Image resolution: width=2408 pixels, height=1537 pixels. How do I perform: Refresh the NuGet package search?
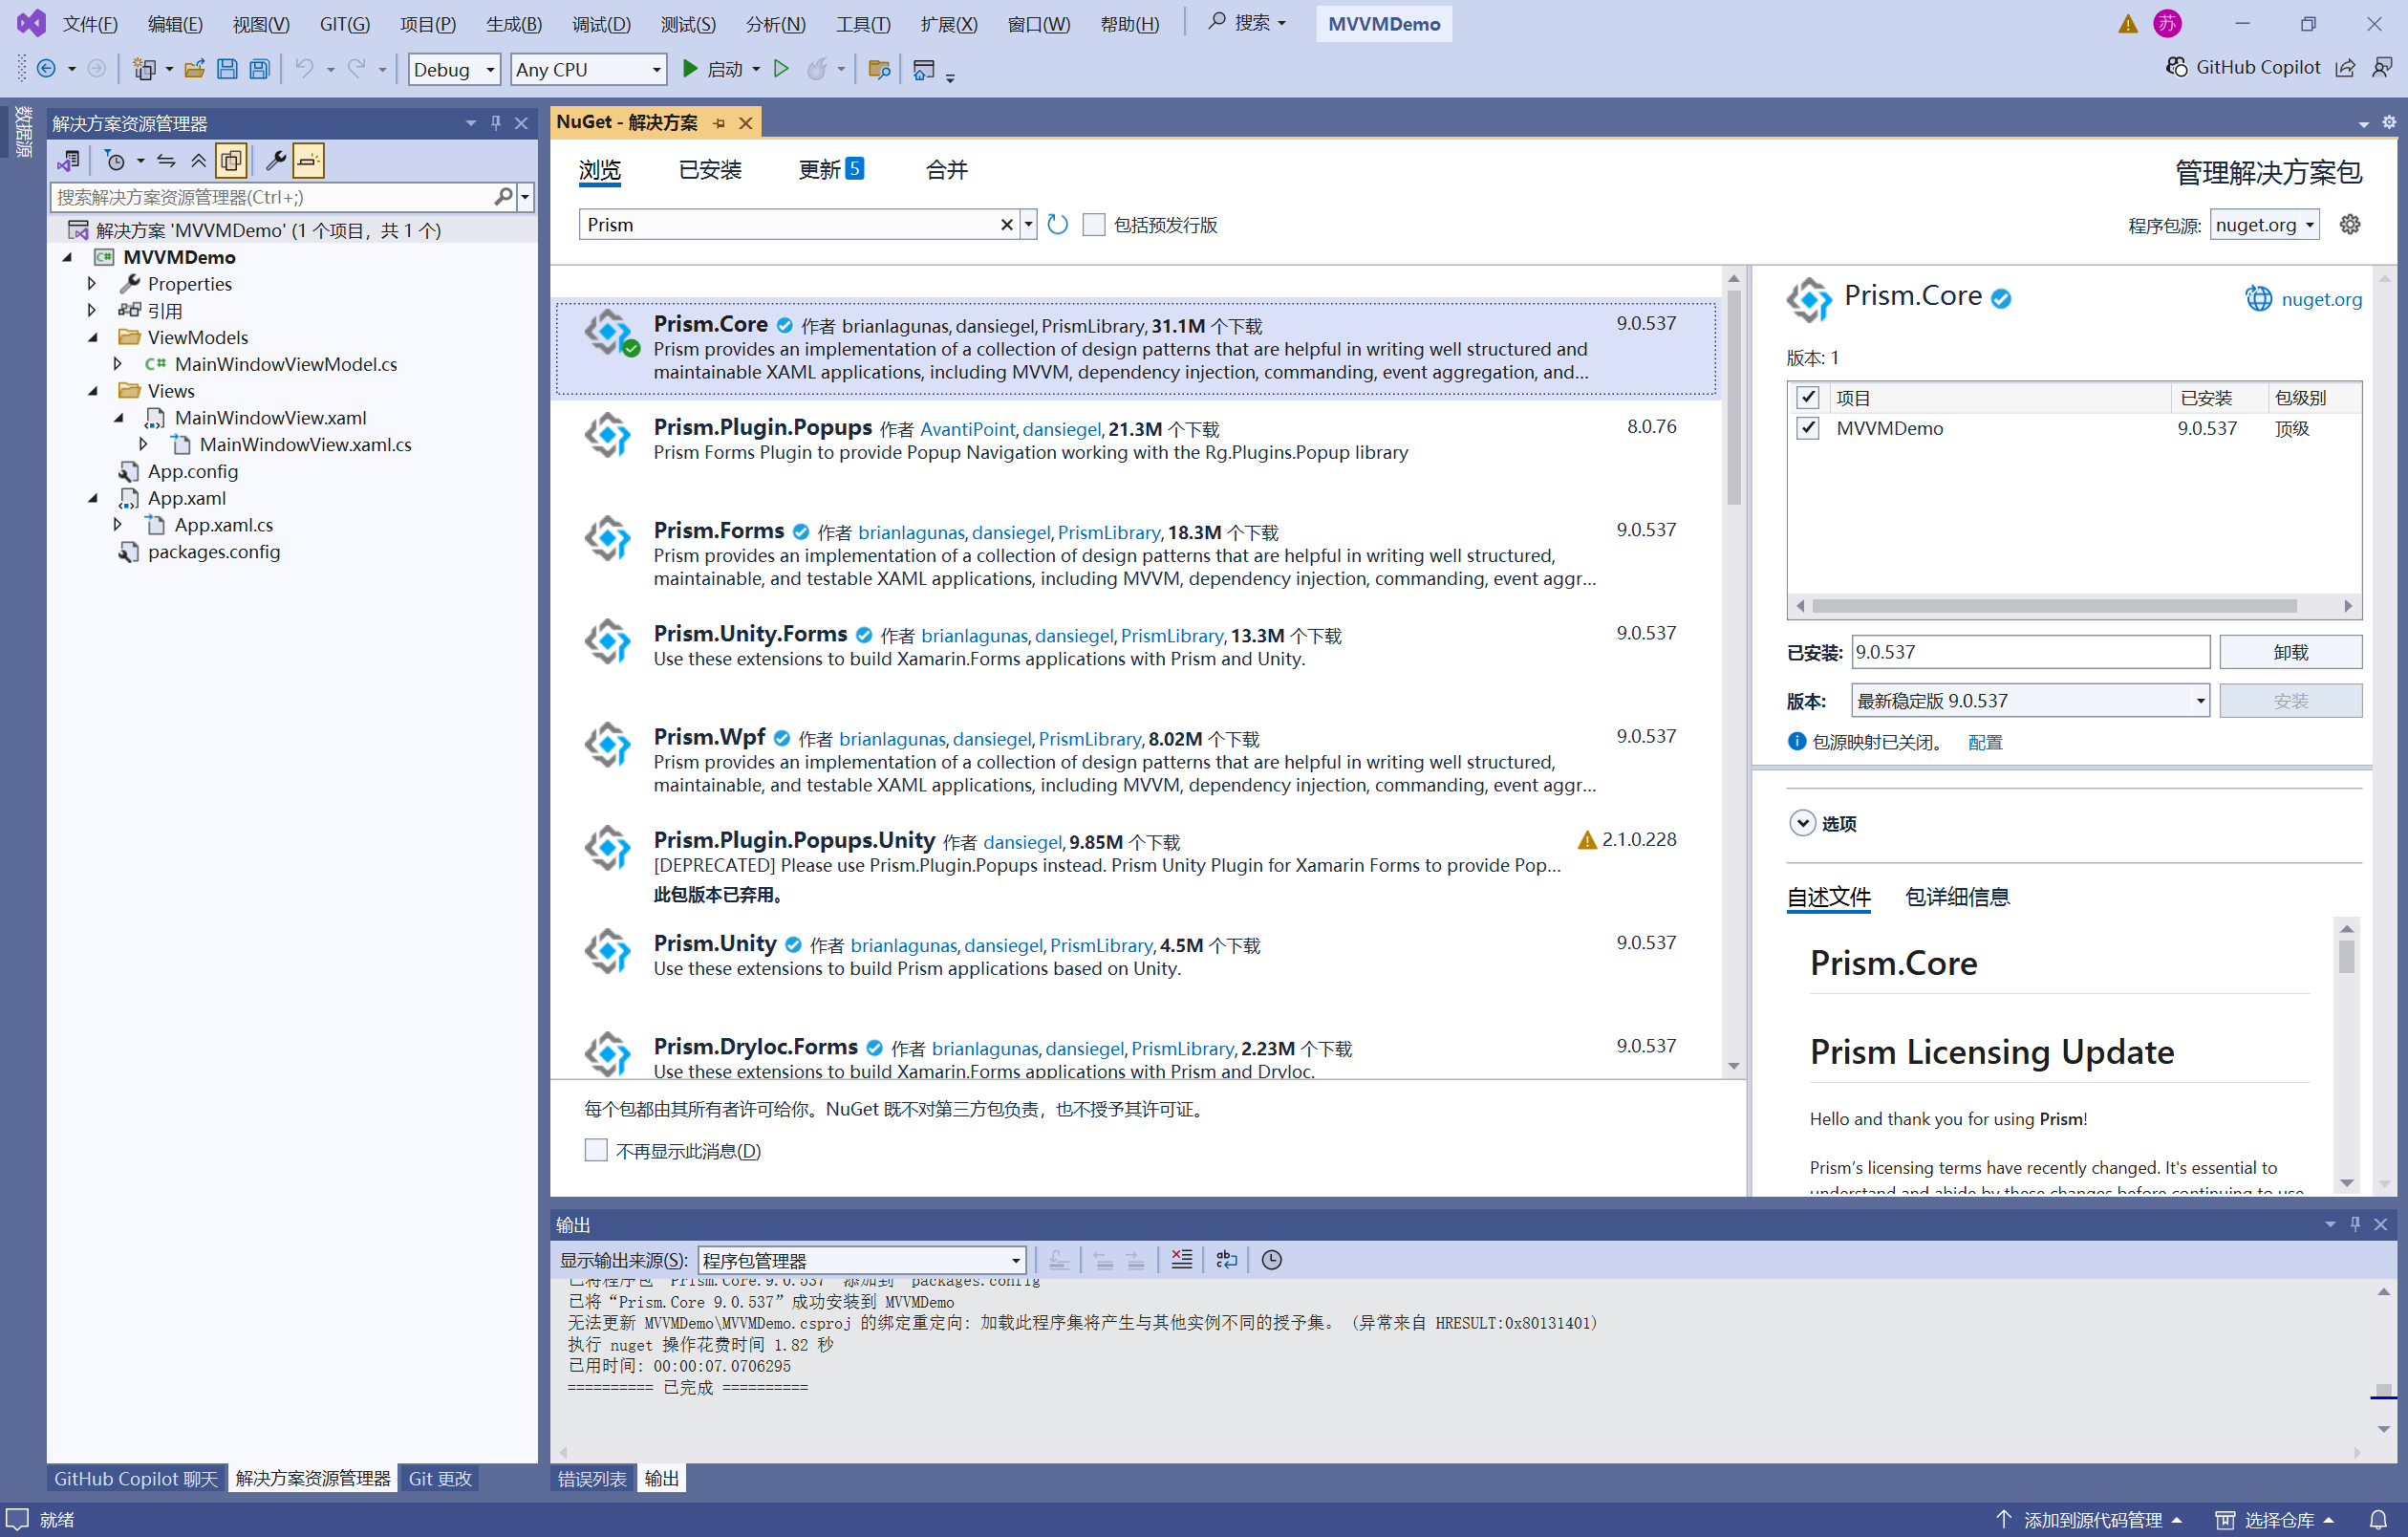pyautogui.click(x=1058, y=225)
